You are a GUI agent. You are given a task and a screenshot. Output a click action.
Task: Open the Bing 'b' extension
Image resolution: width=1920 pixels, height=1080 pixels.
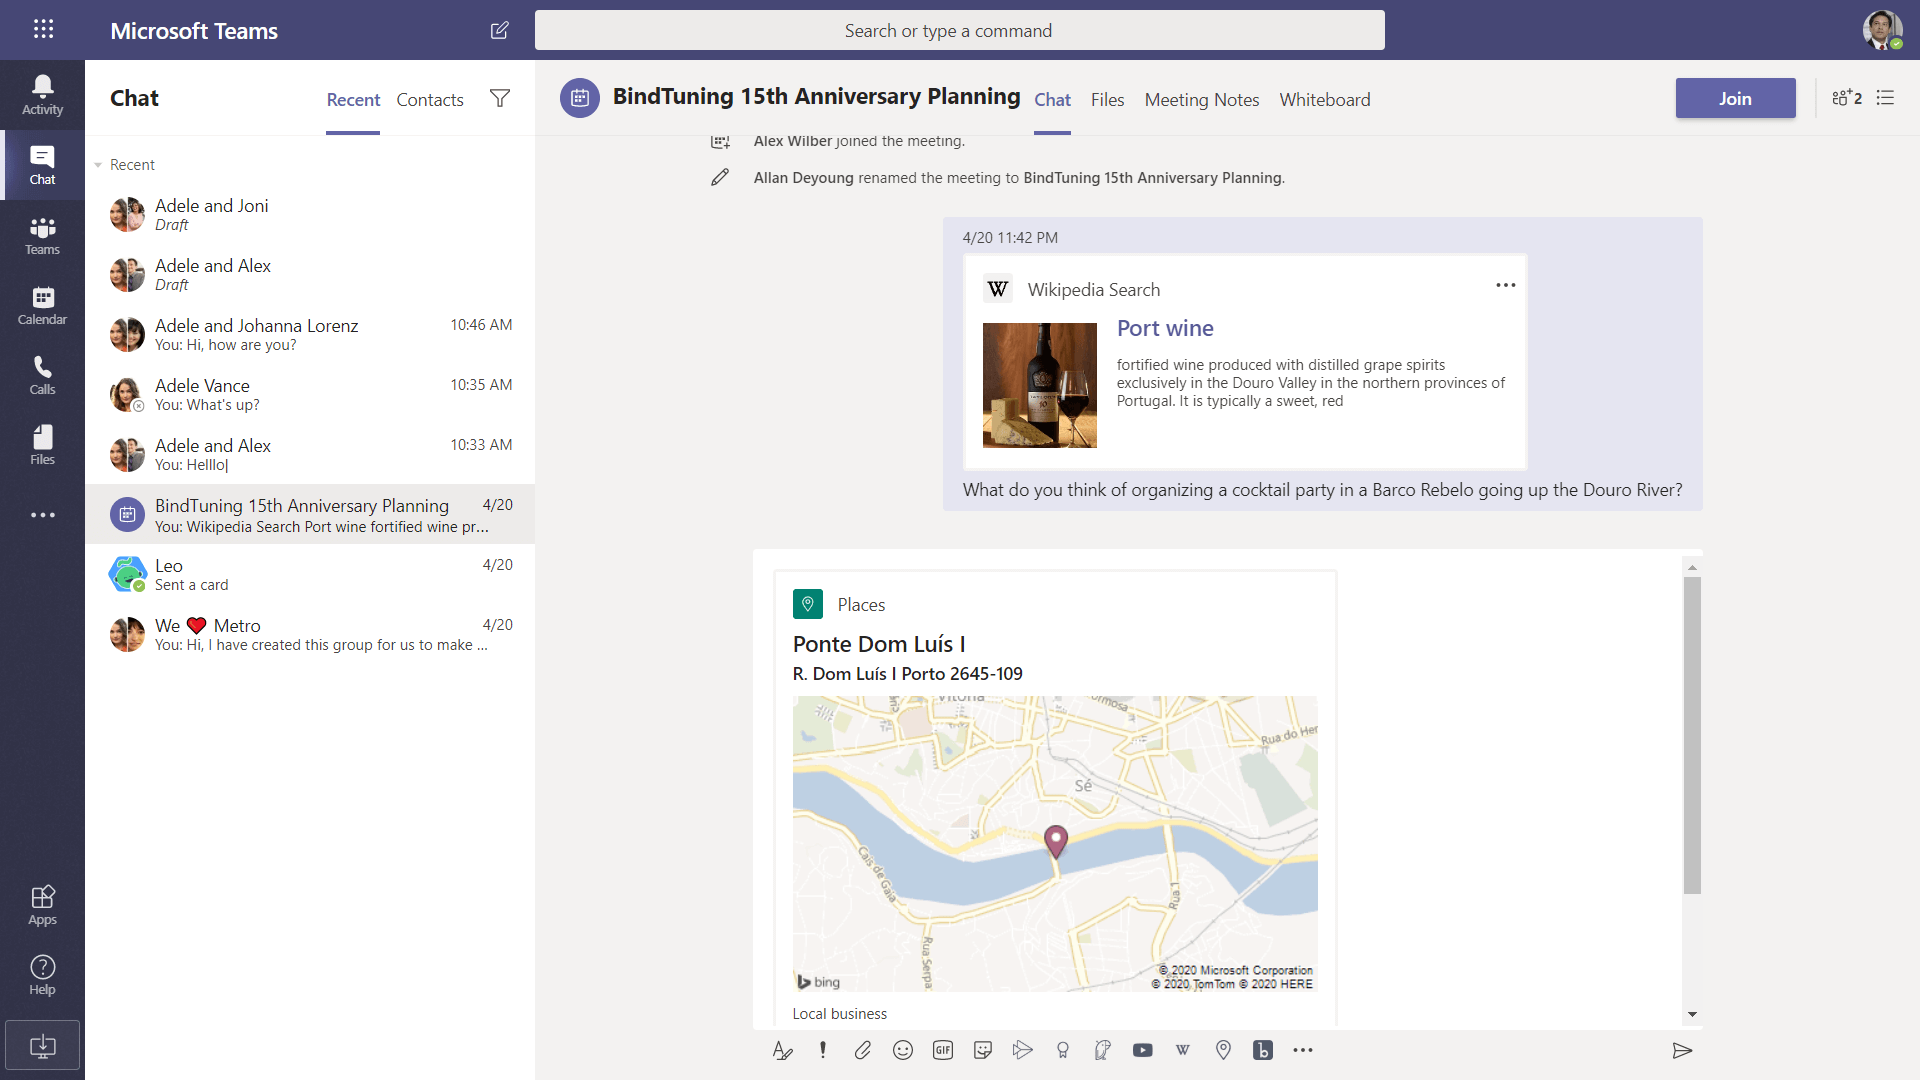coord(1263,1050)
